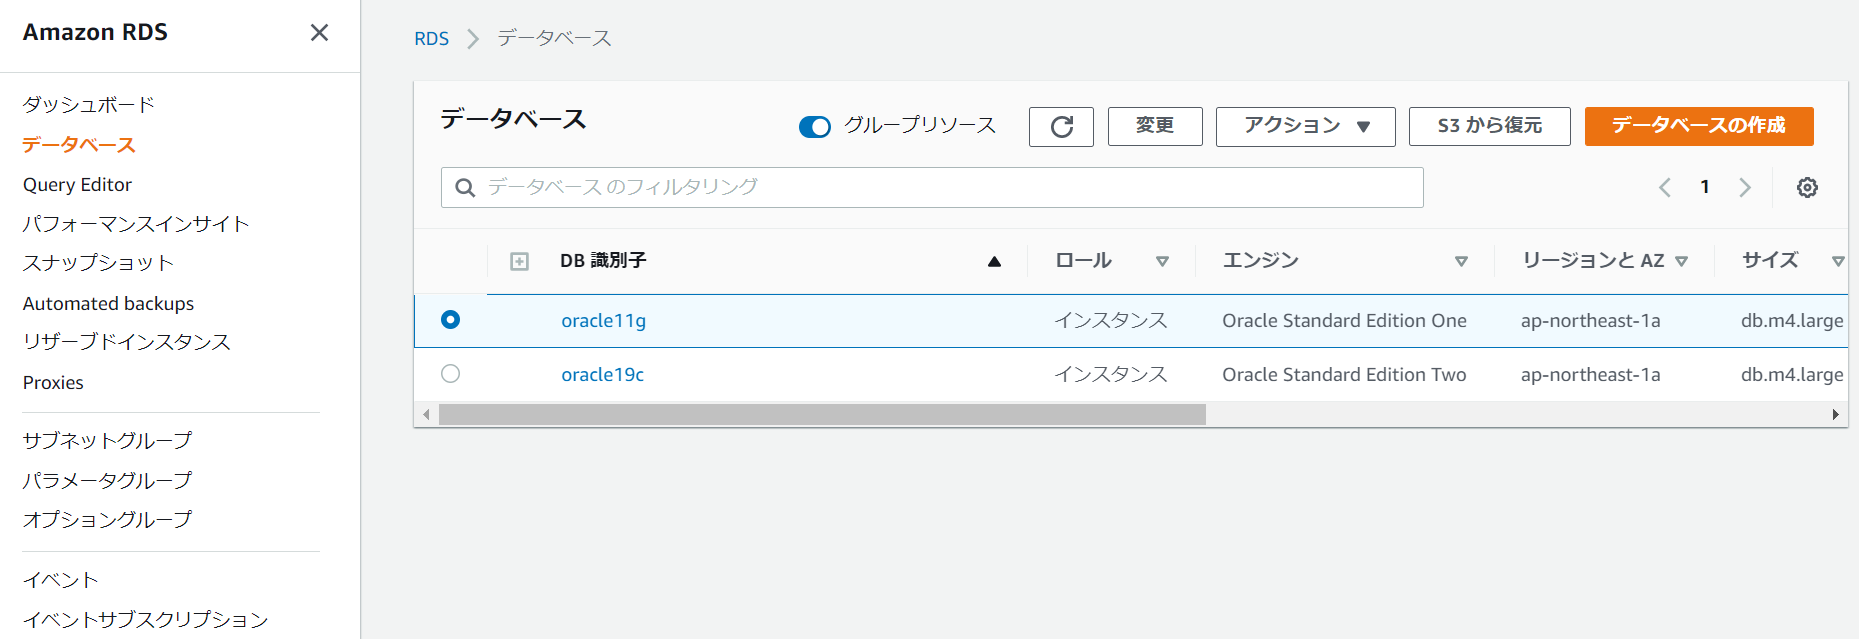This screenshot has height=639, width=1859.
Task: Select the oracle11g radio button
Action: click(451, 320)
